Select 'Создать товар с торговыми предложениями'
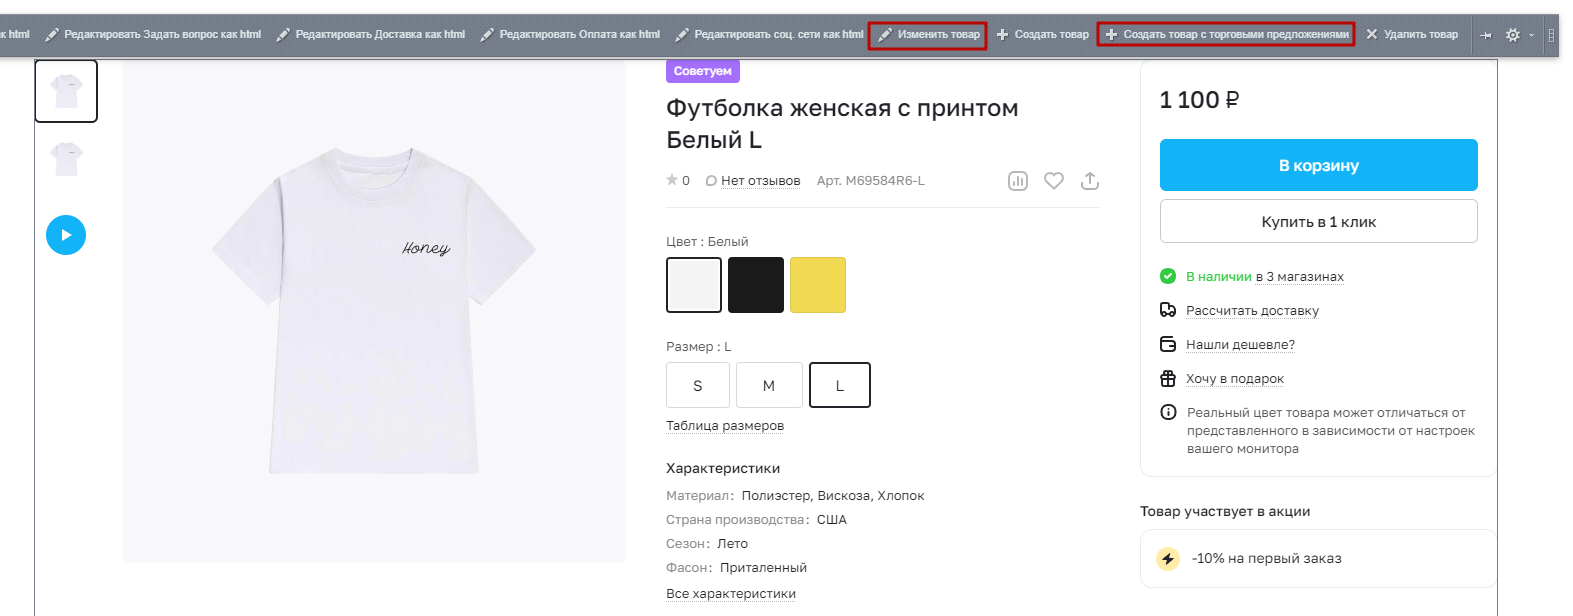Screen dimensions: 1573x616 [1226, 35]
